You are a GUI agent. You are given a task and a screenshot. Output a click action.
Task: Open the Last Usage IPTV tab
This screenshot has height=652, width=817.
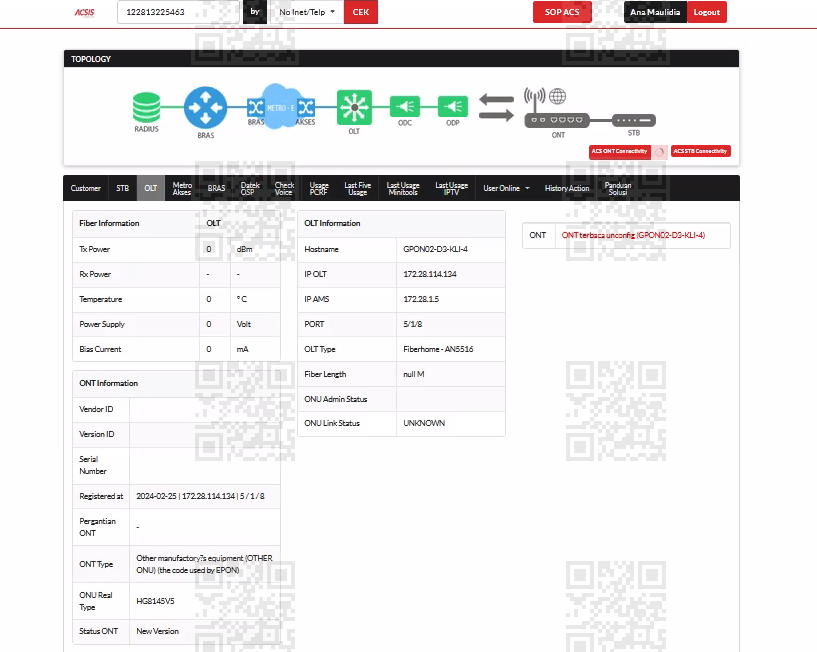point(451,188)
